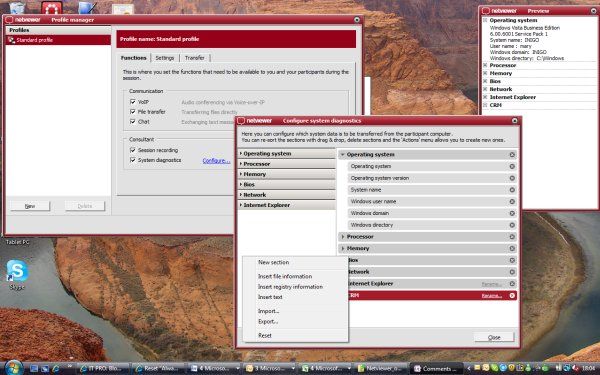Open the IT PRO taskbar button
Screen dimensions: 600x375
coord(103,368)
